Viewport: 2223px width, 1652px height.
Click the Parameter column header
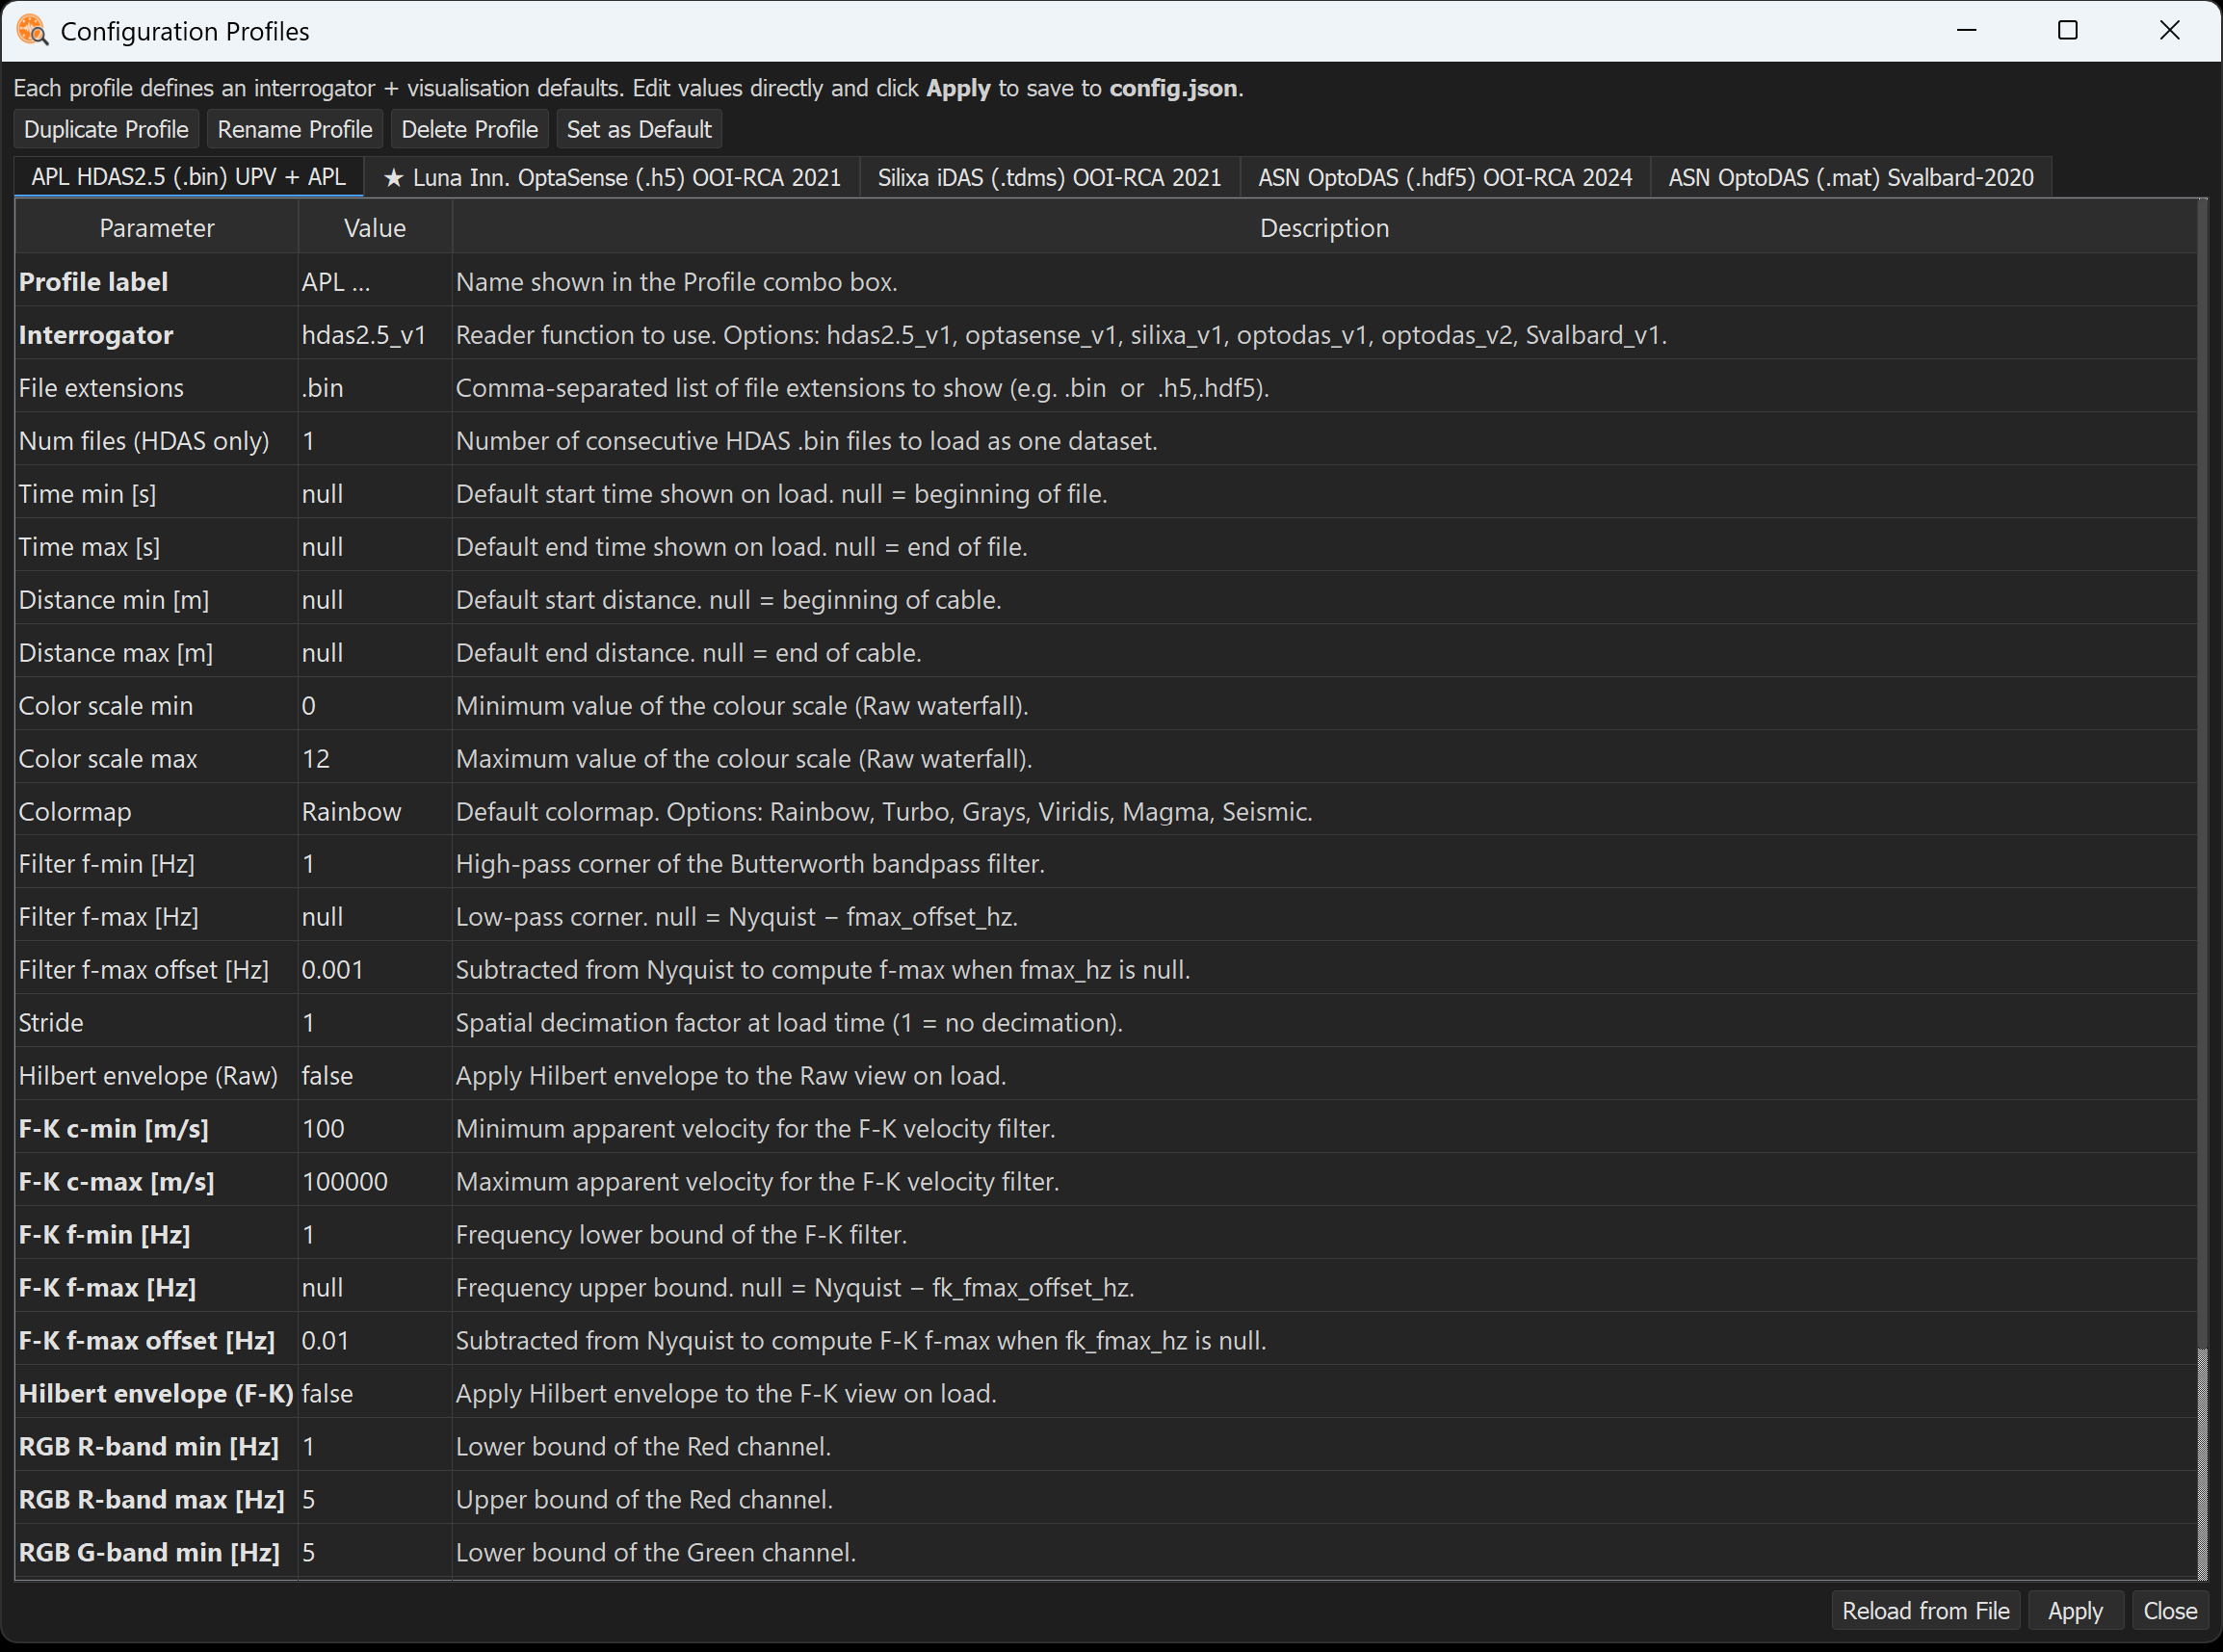tap(156, 228)
